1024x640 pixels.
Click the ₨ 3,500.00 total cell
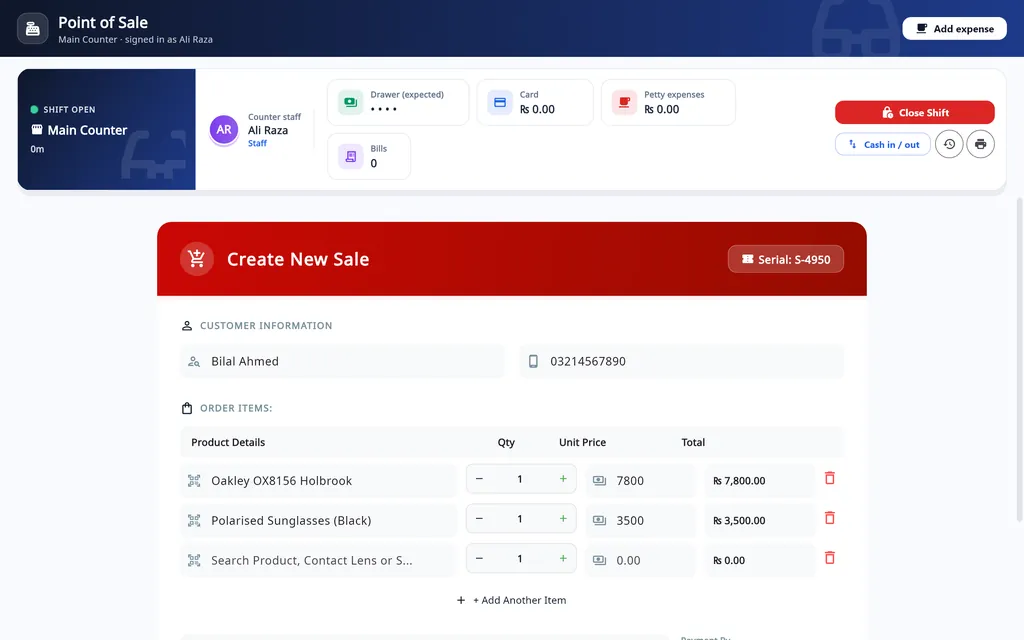point(760,520)
